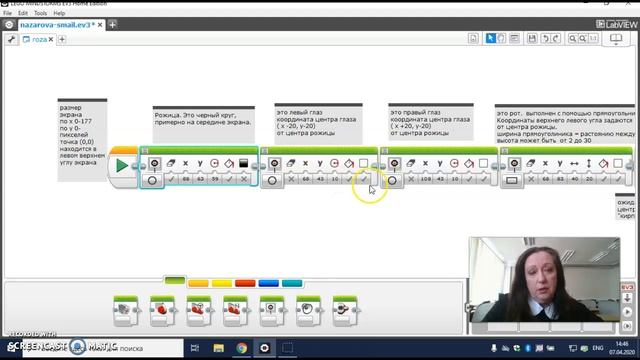
Task: Toggle Clear Screen checkmark on first display block
Action: [x=171, y=179]
